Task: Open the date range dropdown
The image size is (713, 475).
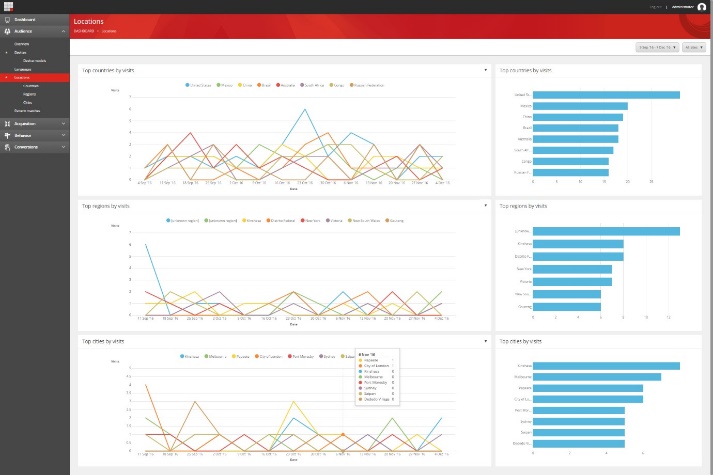Action: pyautogui.click(x=658, y=47)
